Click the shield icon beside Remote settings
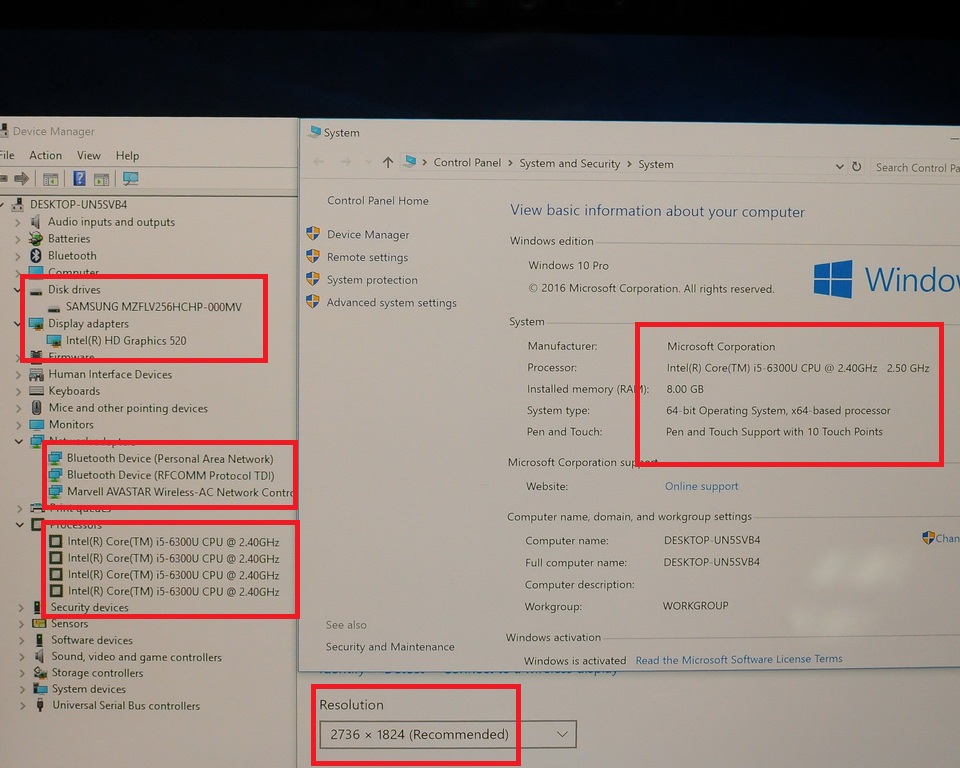 click(313, 256)
